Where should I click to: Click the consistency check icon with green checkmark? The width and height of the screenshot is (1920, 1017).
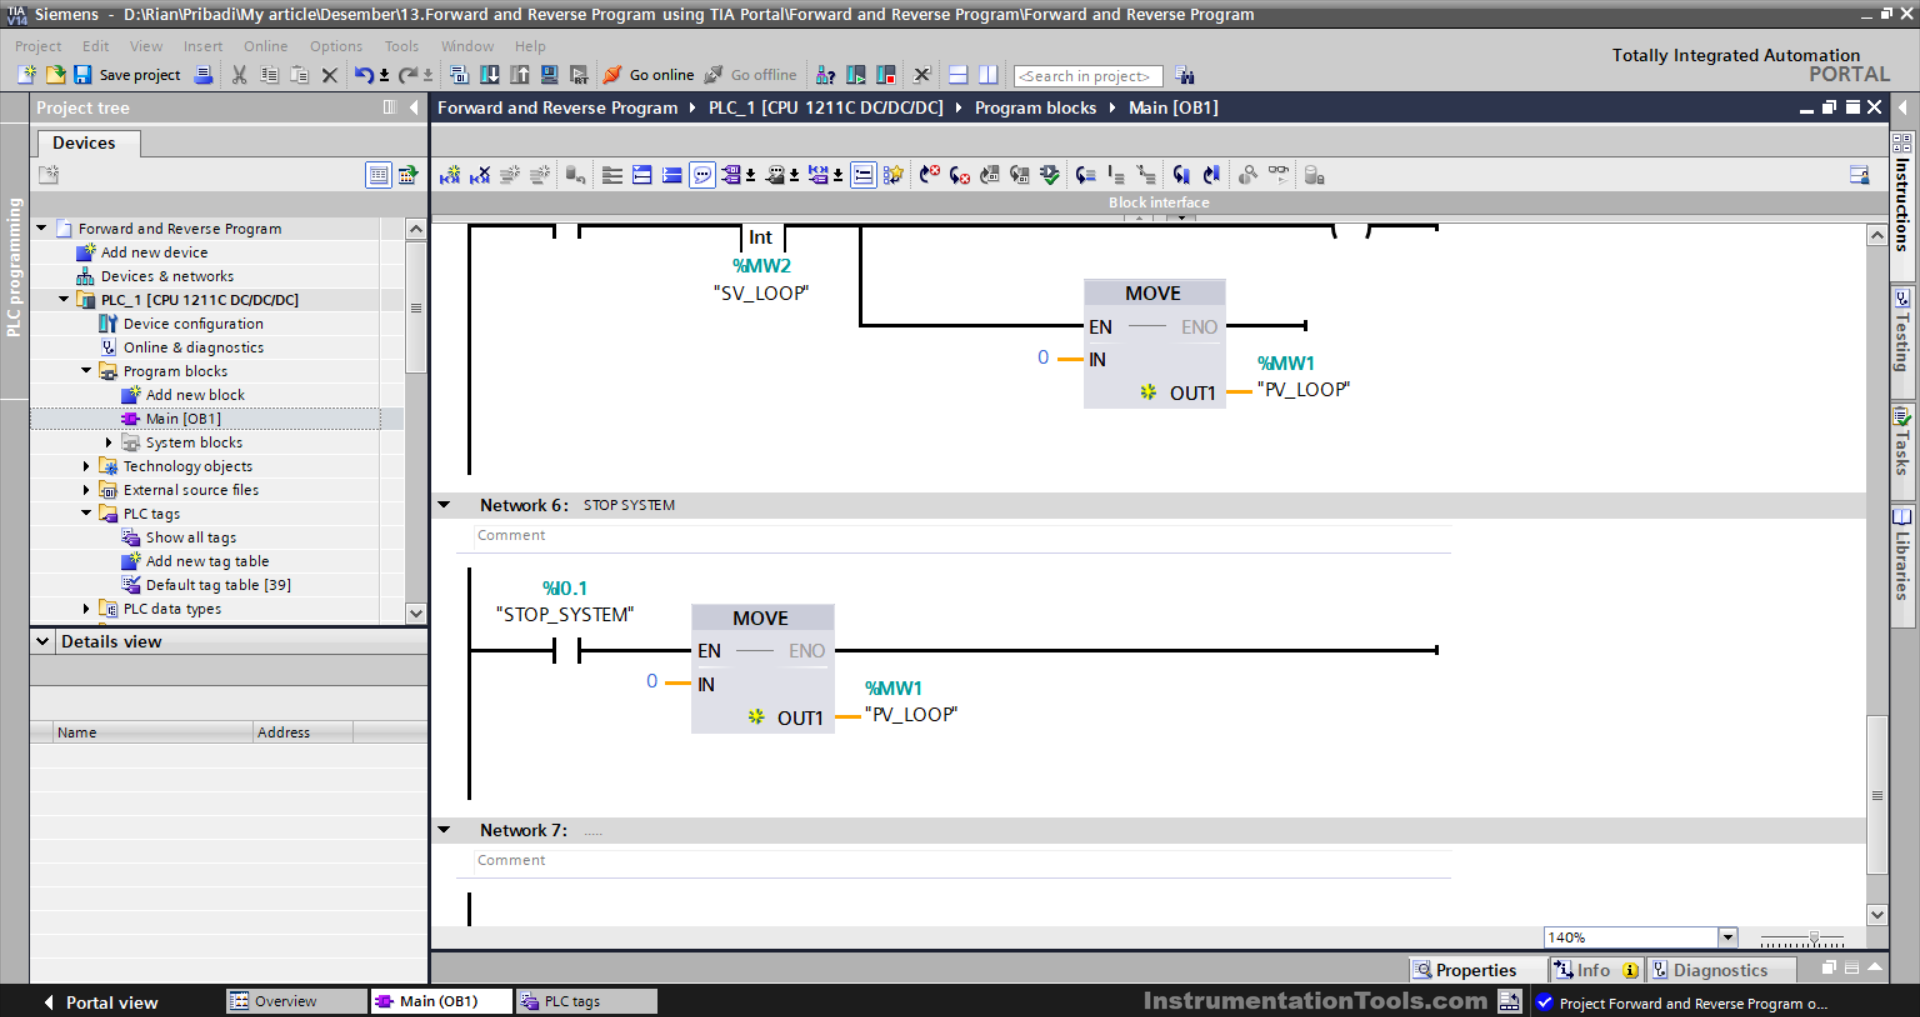coord(1050,175)
